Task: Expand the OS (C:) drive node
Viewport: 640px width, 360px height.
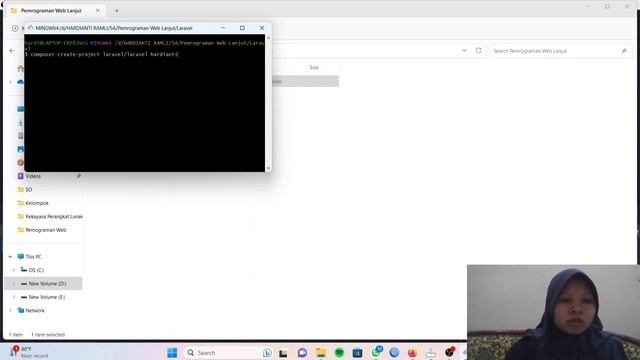Action: (x=13, y=270)
